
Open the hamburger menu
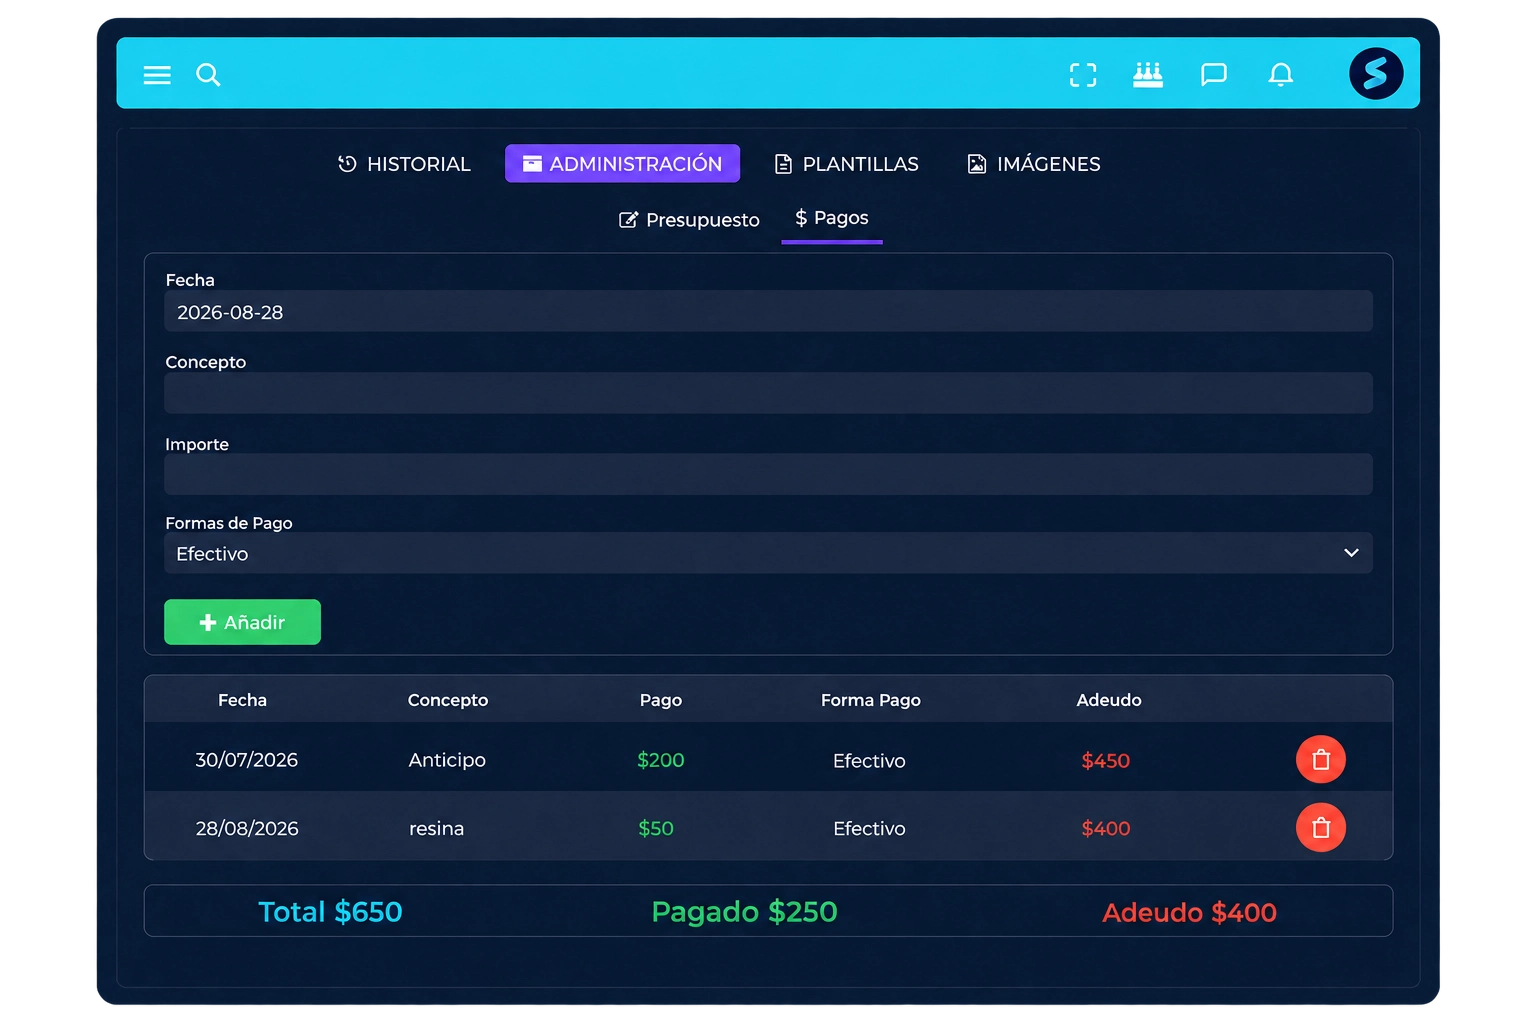point(157,75)
